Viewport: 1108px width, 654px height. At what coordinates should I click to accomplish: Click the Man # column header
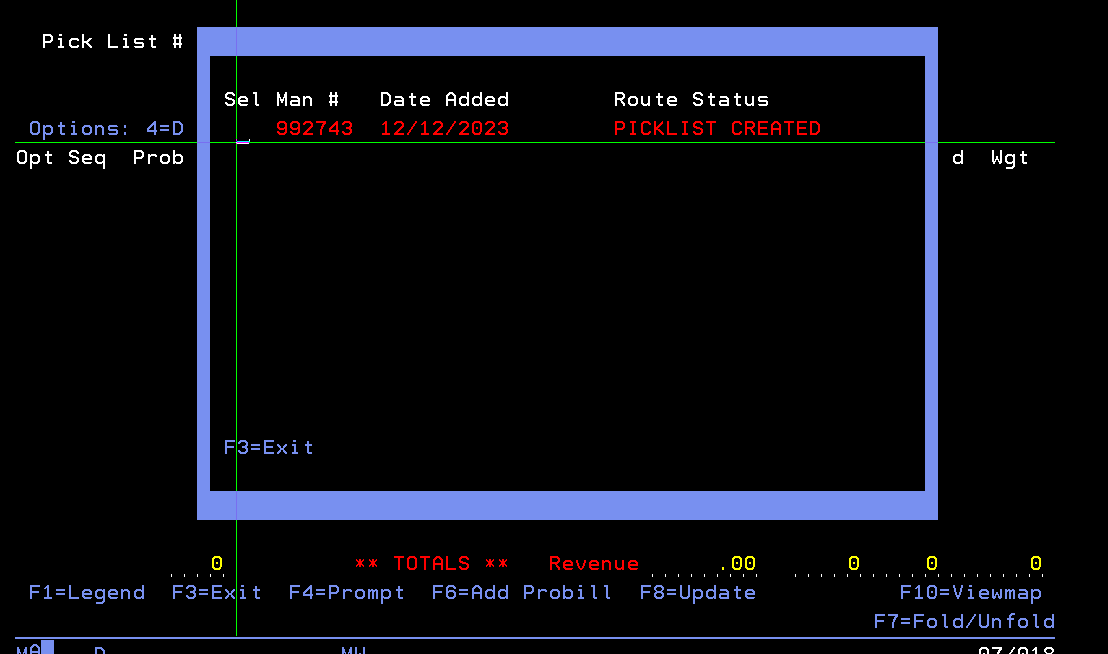(x=307, y=100)
